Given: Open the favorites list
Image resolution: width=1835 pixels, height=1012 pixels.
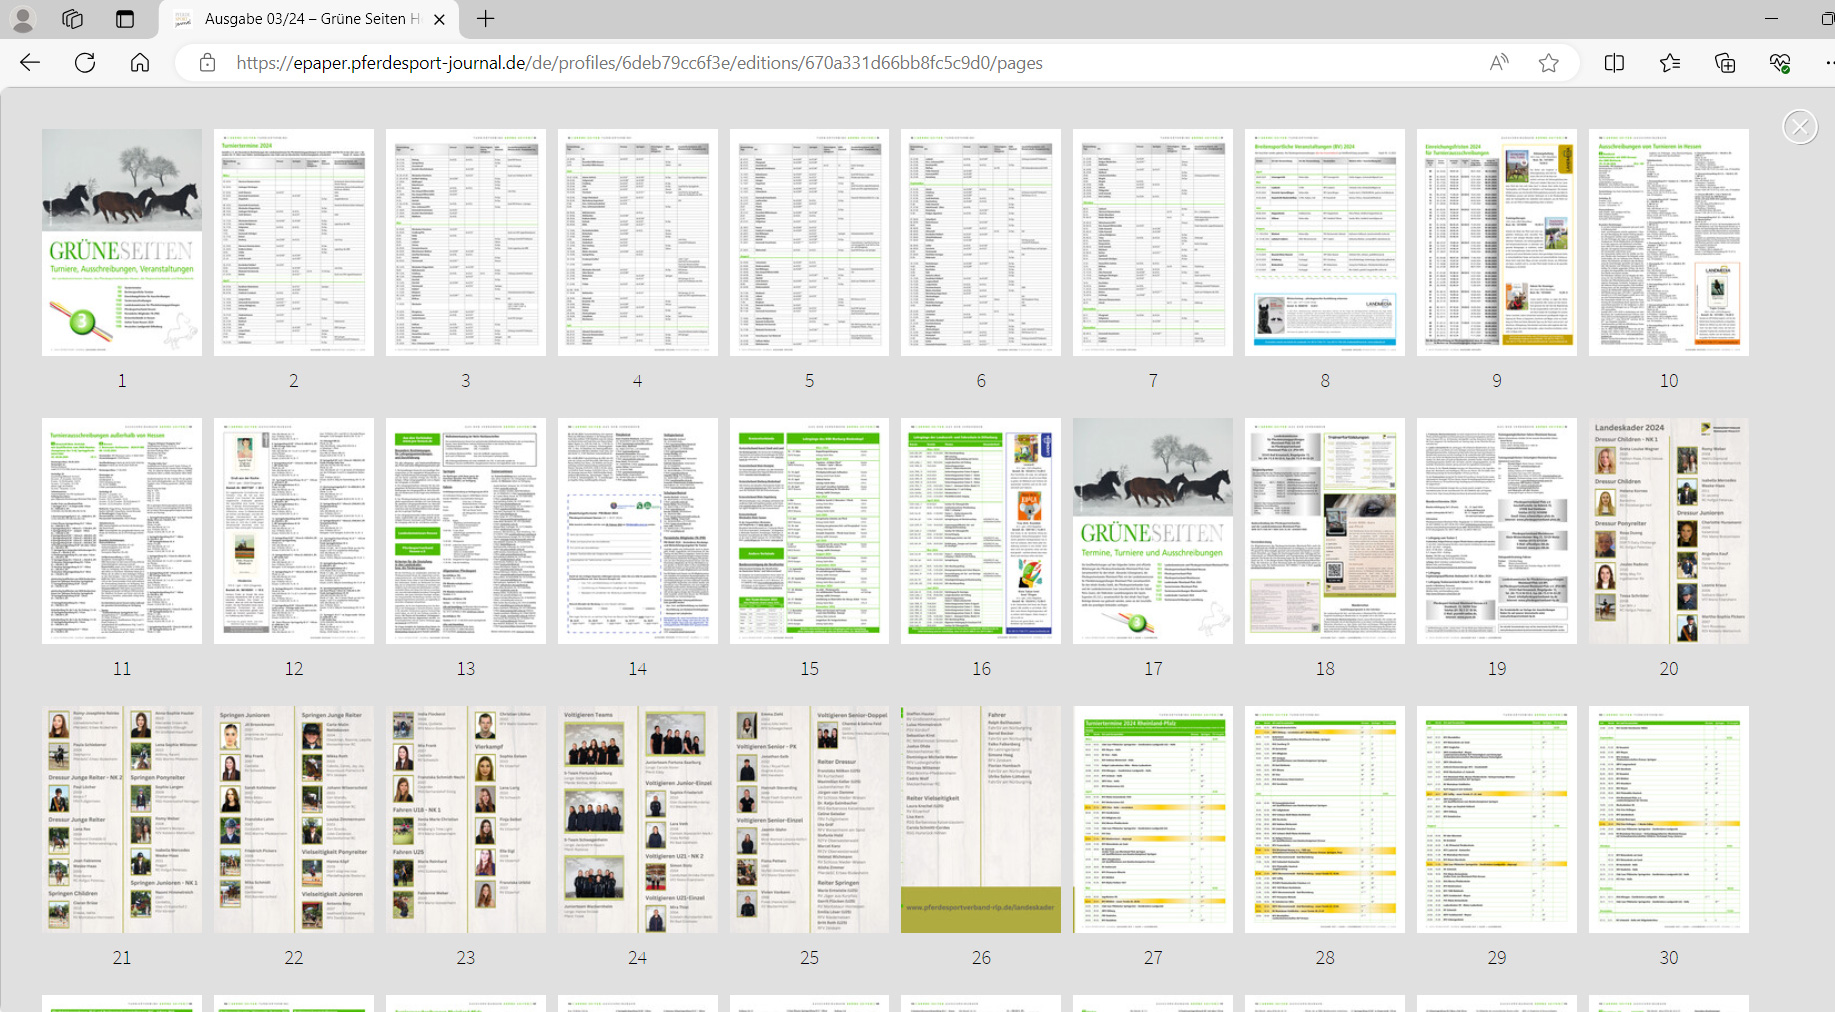Looking at the screenshot, I should point(1669,63).
